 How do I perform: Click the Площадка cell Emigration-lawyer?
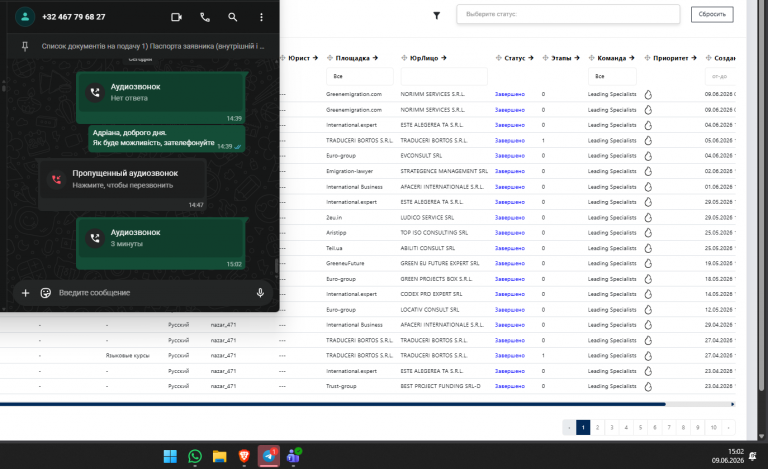(349, 171)
